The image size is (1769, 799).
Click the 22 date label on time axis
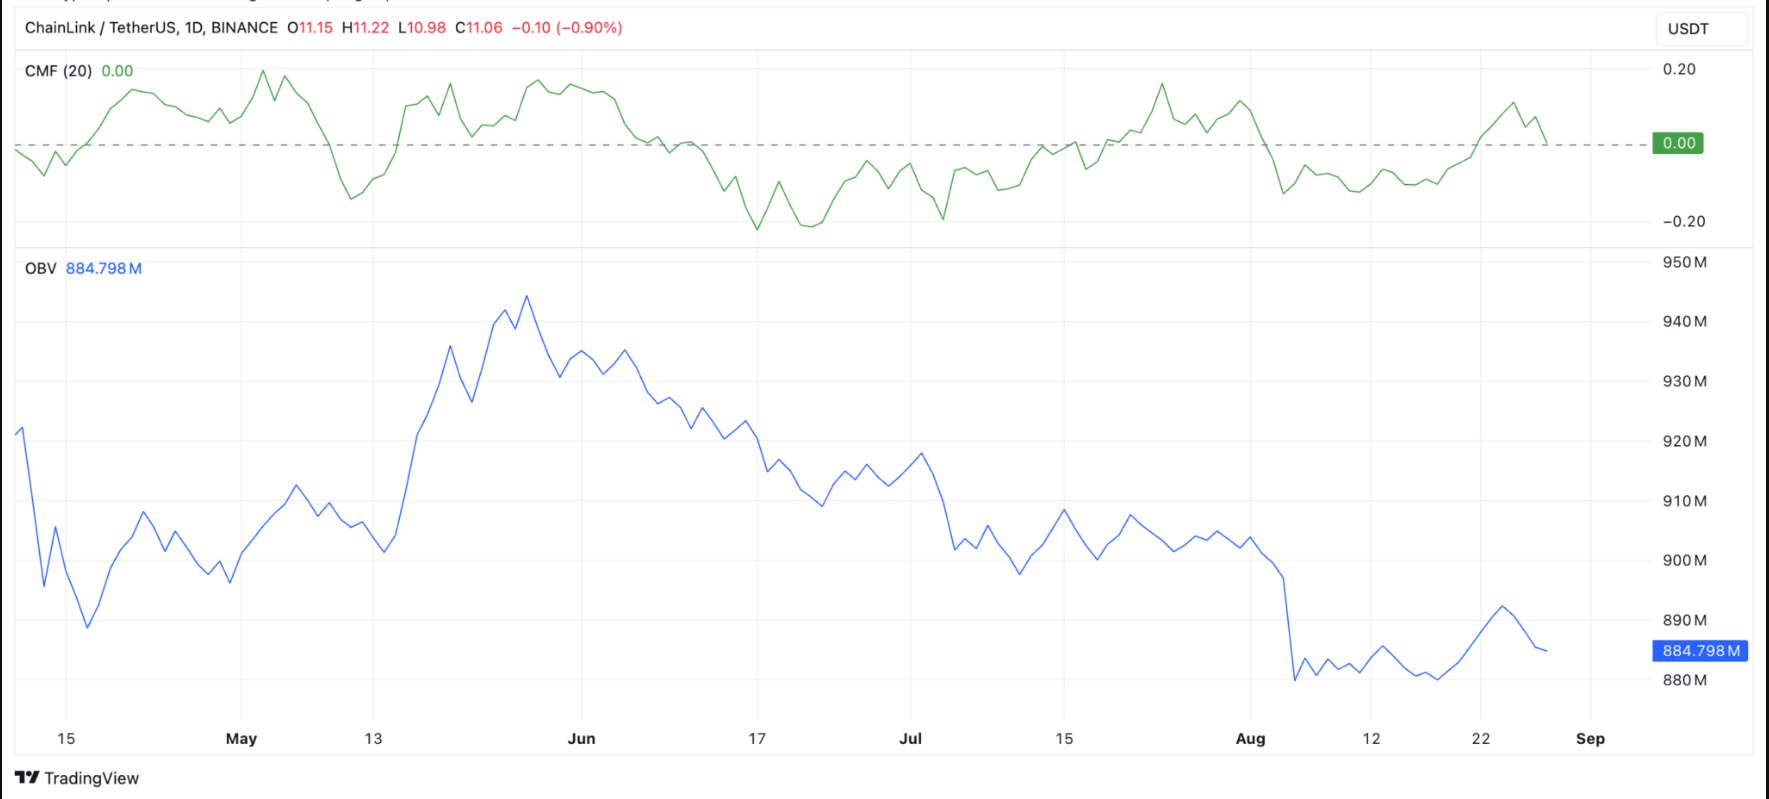(1481, 738)
